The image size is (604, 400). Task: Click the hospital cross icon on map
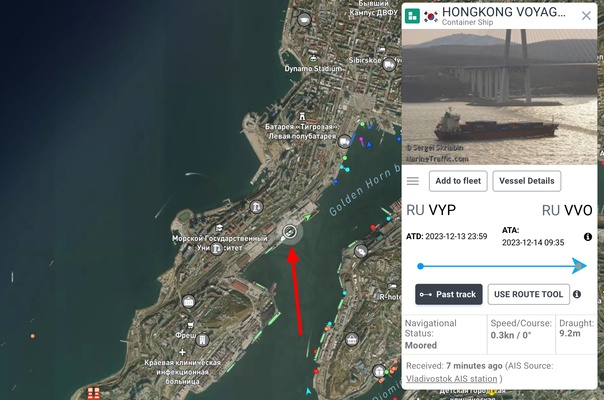pos(182,352)
